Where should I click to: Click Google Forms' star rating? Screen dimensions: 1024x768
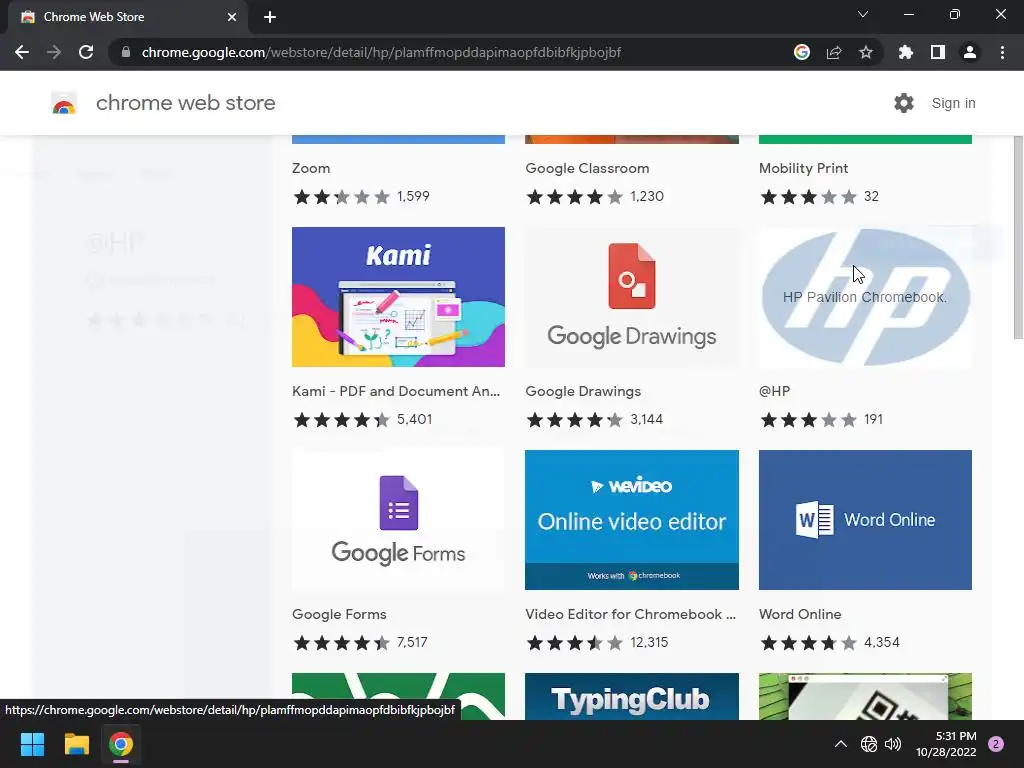[x=342, y=643]
